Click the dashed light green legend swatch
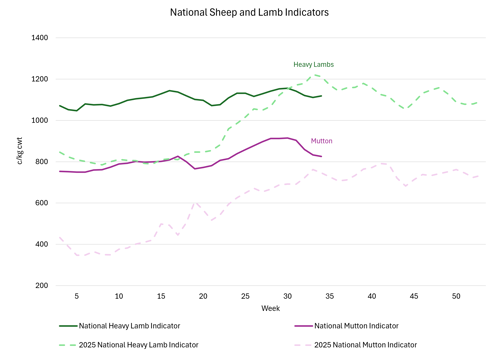The height and width of the screenshot is (364, 499). (x=68, y=345)
